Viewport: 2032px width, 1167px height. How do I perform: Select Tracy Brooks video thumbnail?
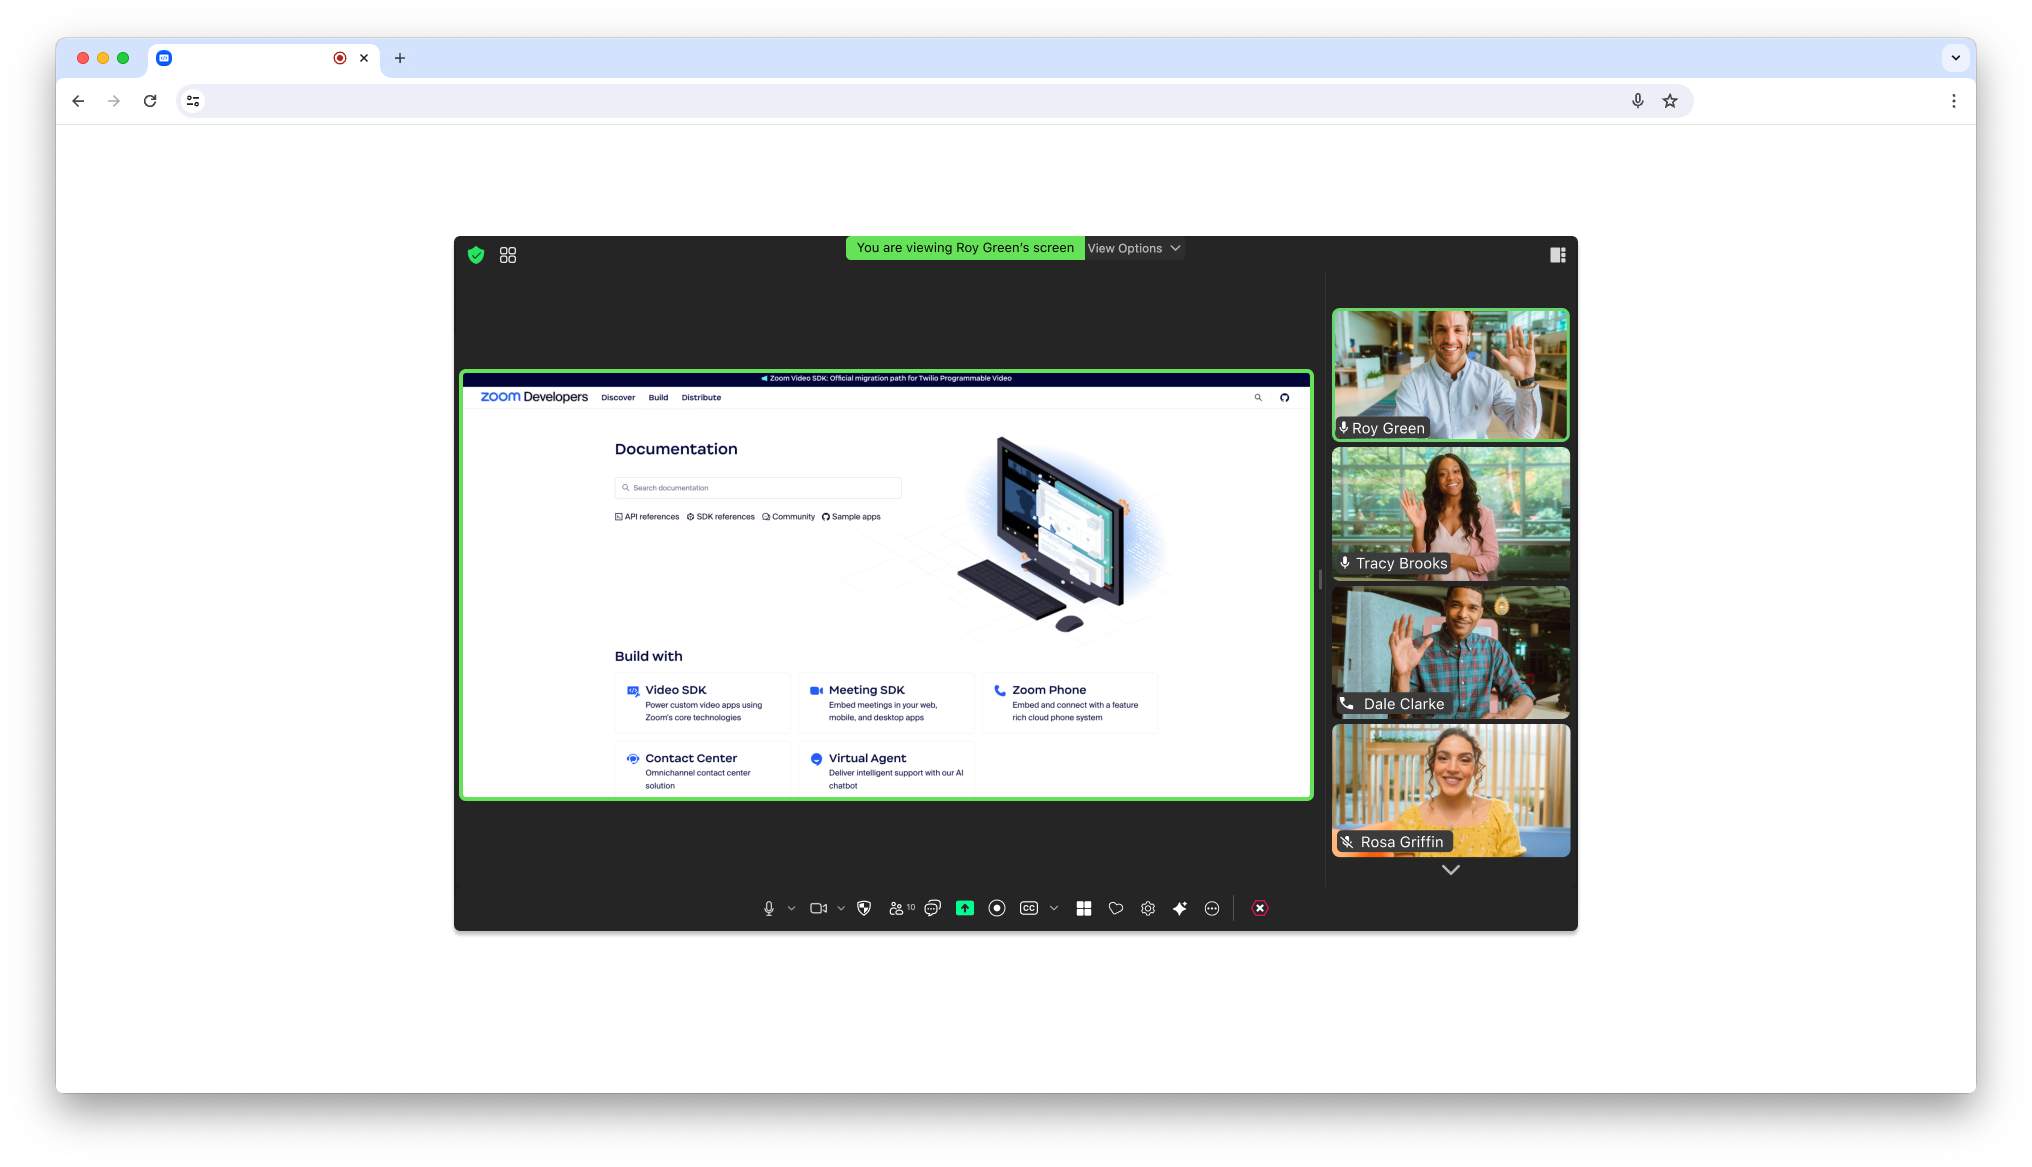[x=1450, y=513]
